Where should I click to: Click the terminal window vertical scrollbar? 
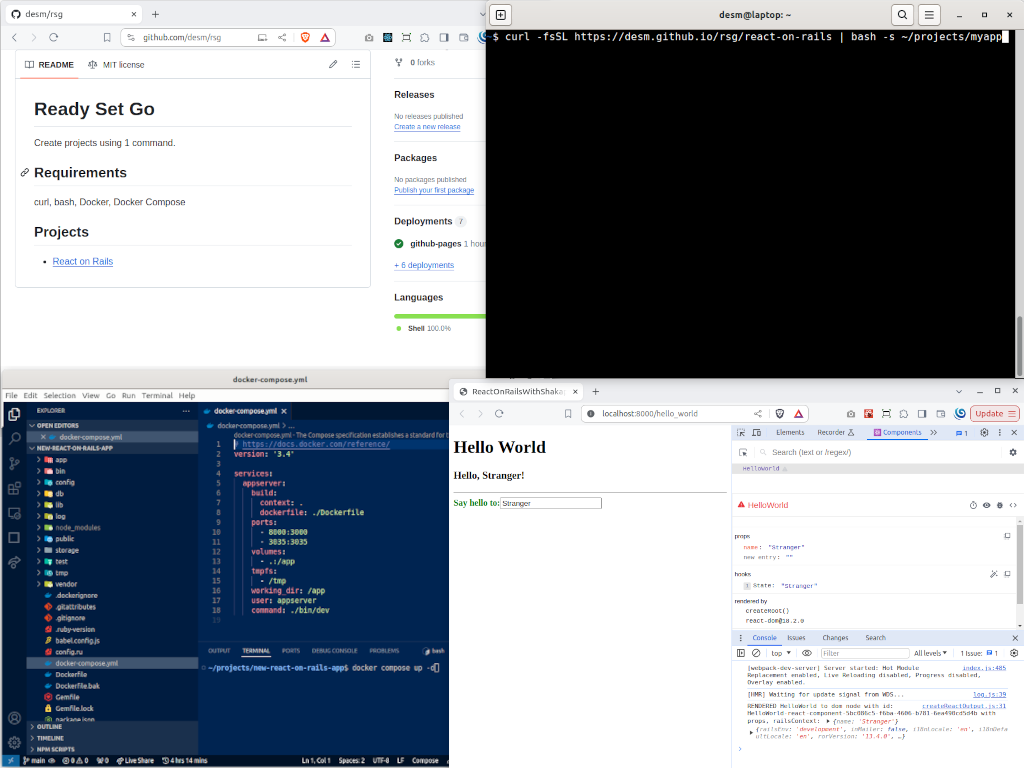point(1019,345)
